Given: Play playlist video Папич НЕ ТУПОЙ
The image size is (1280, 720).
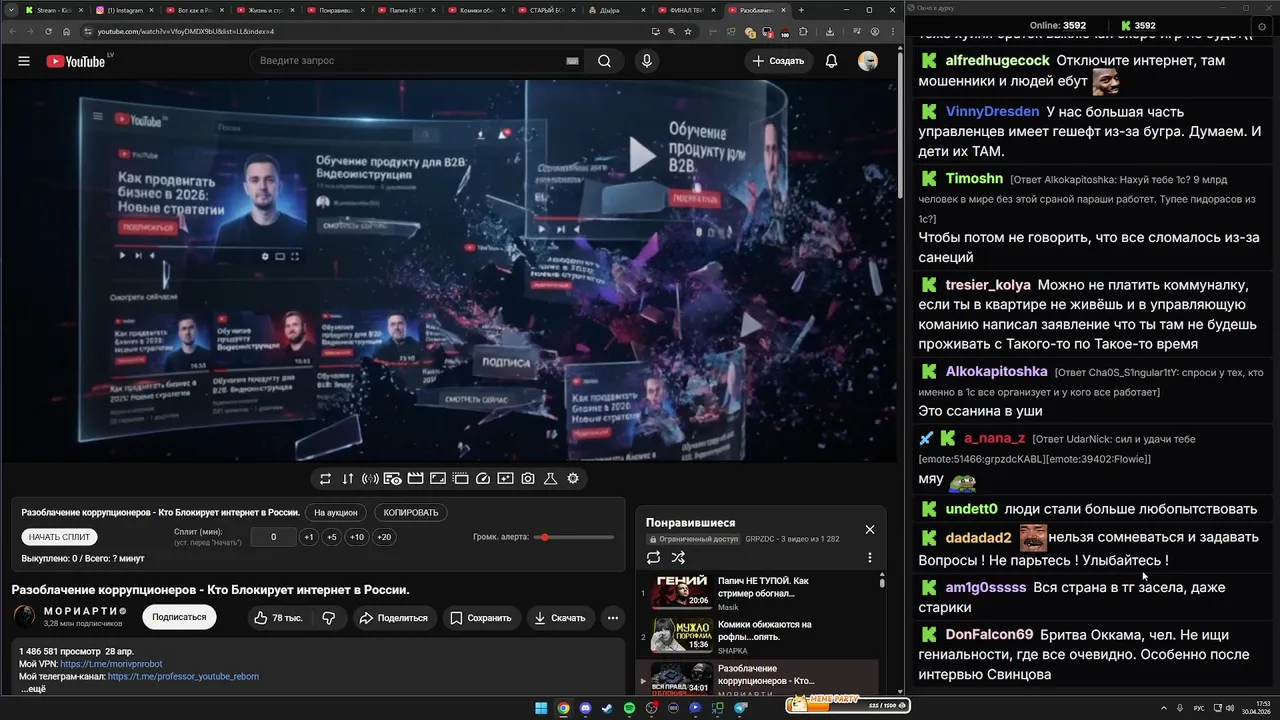Looking at the screenshot, I should point(757,593).
